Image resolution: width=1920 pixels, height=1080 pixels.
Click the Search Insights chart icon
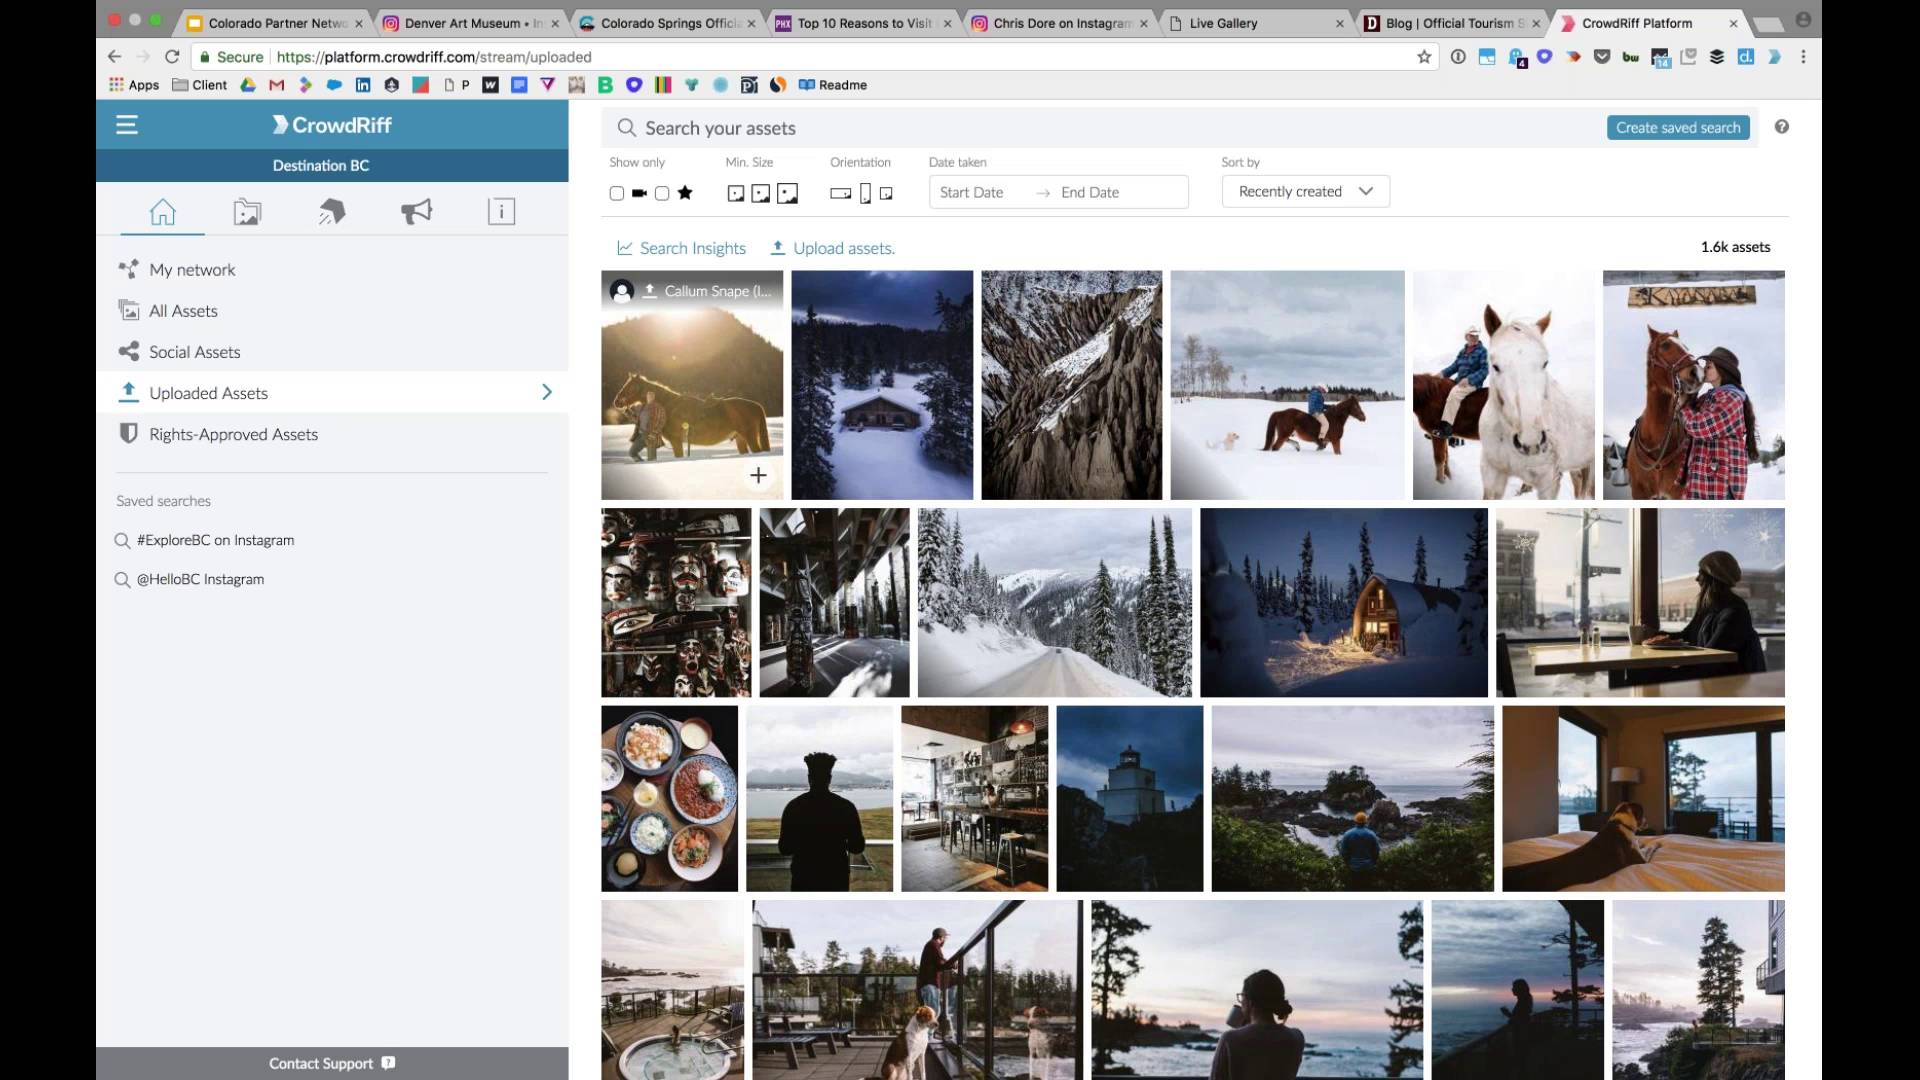[624, 247]
